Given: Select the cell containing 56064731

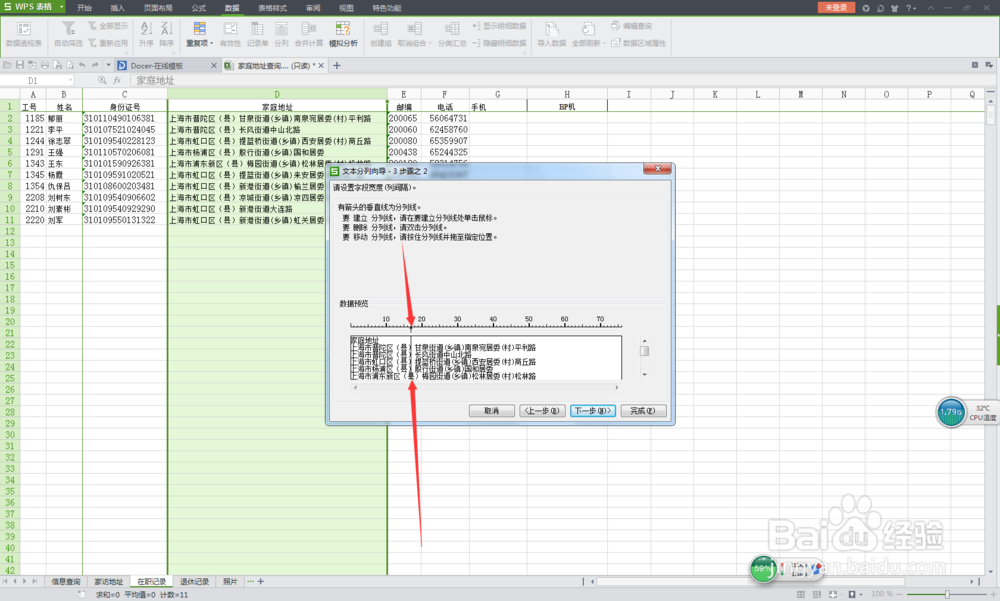Looking at the screenshot, I should [x=445, y=118].
